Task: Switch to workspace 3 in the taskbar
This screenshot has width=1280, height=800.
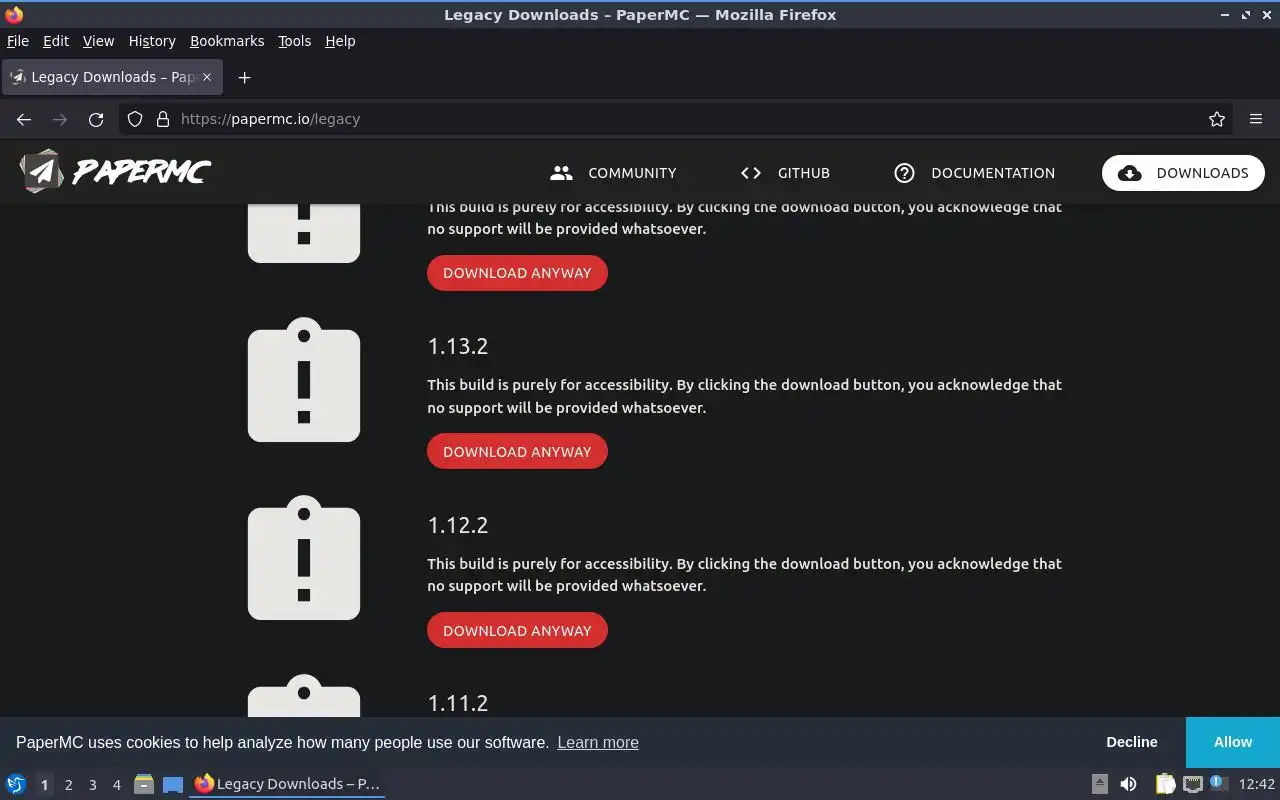Action: point(92,785)
